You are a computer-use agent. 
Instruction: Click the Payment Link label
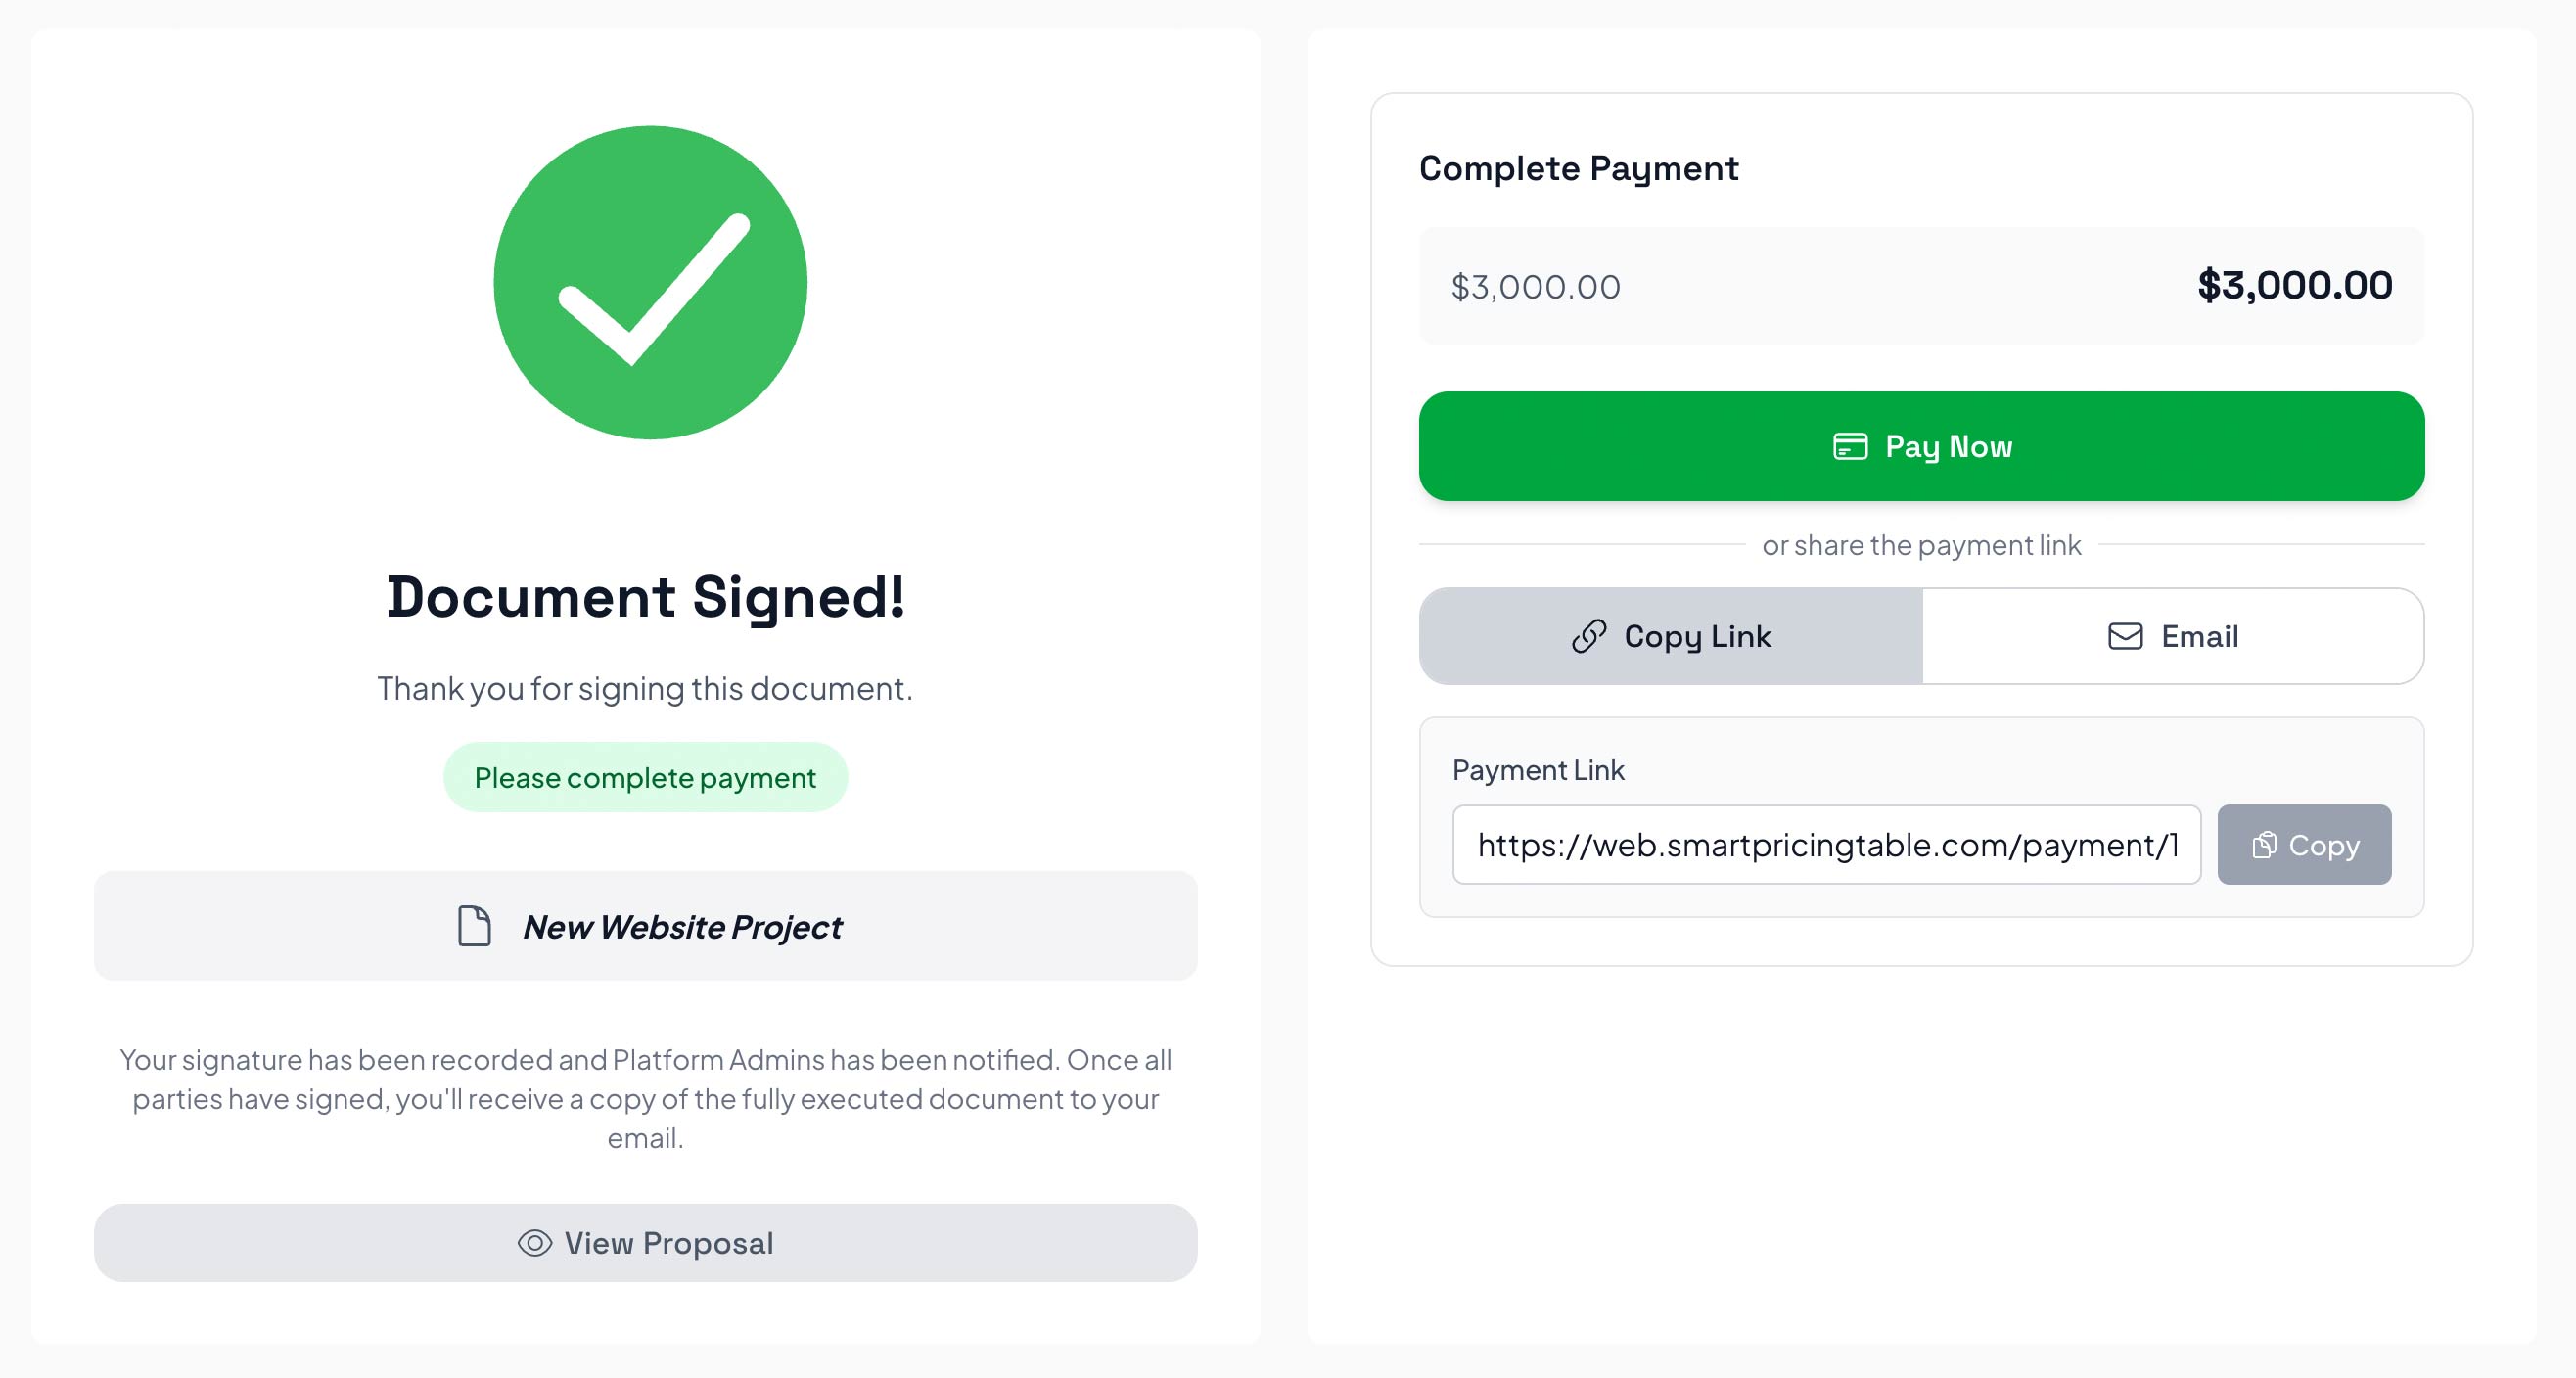[1539, 770]
